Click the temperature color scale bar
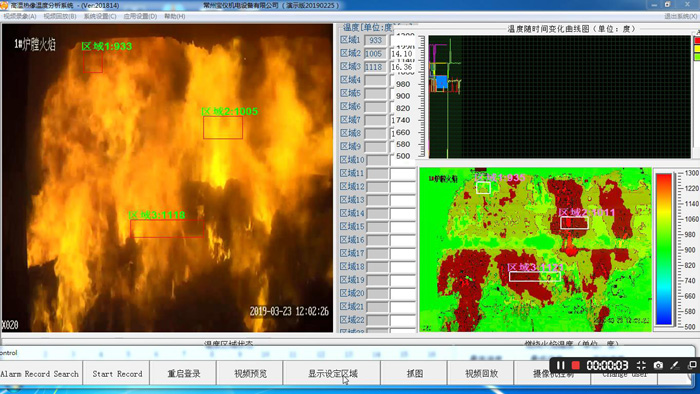Viewport: 700px width, 394px height. pos(664,249)
